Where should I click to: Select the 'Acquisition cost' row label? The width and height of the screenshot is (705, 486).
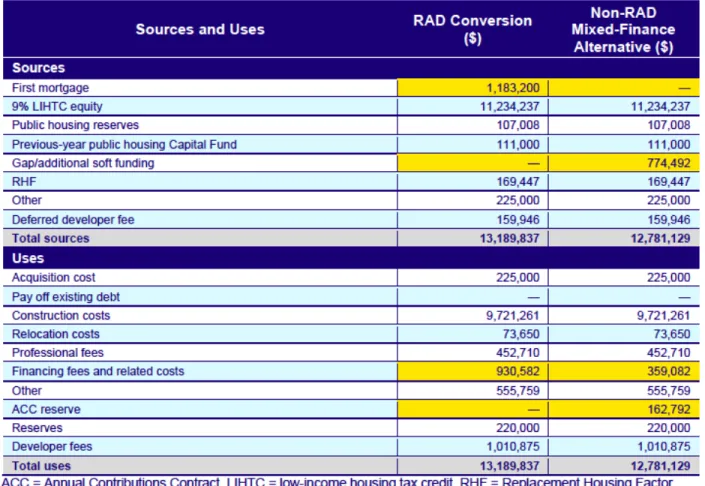click(54, 277)
